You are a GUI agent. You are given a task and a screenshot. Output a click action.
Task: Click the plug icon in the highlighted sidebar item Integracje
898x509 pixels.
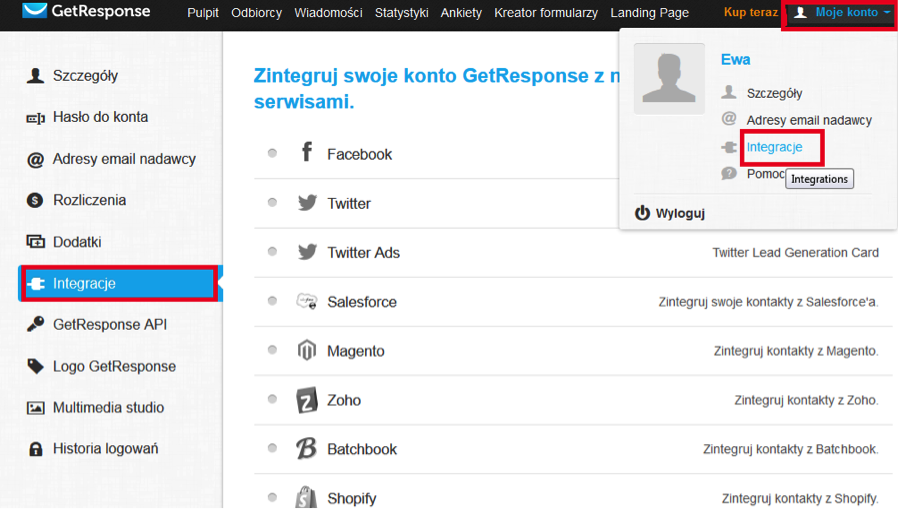tap(36, 283)
